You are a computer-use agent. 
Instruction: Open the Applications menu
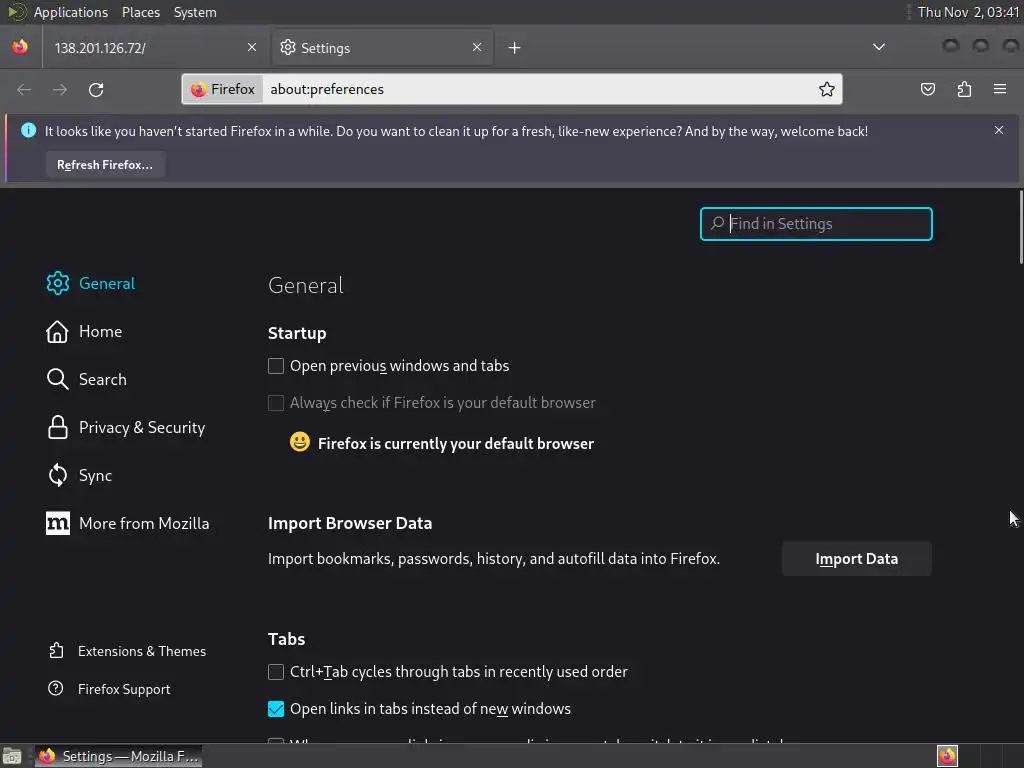(x=70, y=12)
